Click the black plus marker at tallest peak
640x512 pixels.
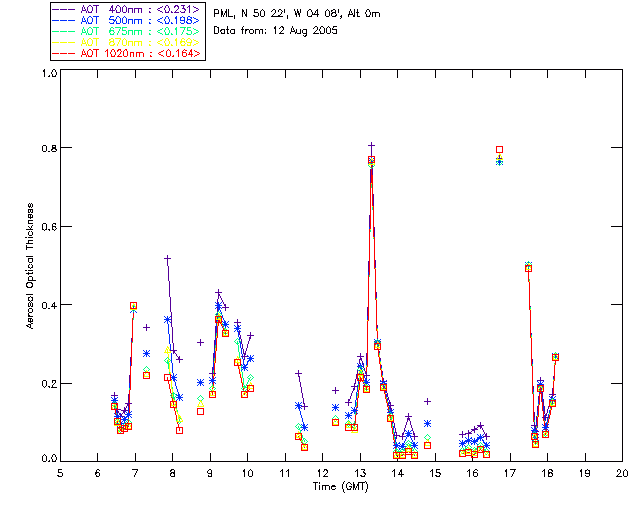point(371,146)
